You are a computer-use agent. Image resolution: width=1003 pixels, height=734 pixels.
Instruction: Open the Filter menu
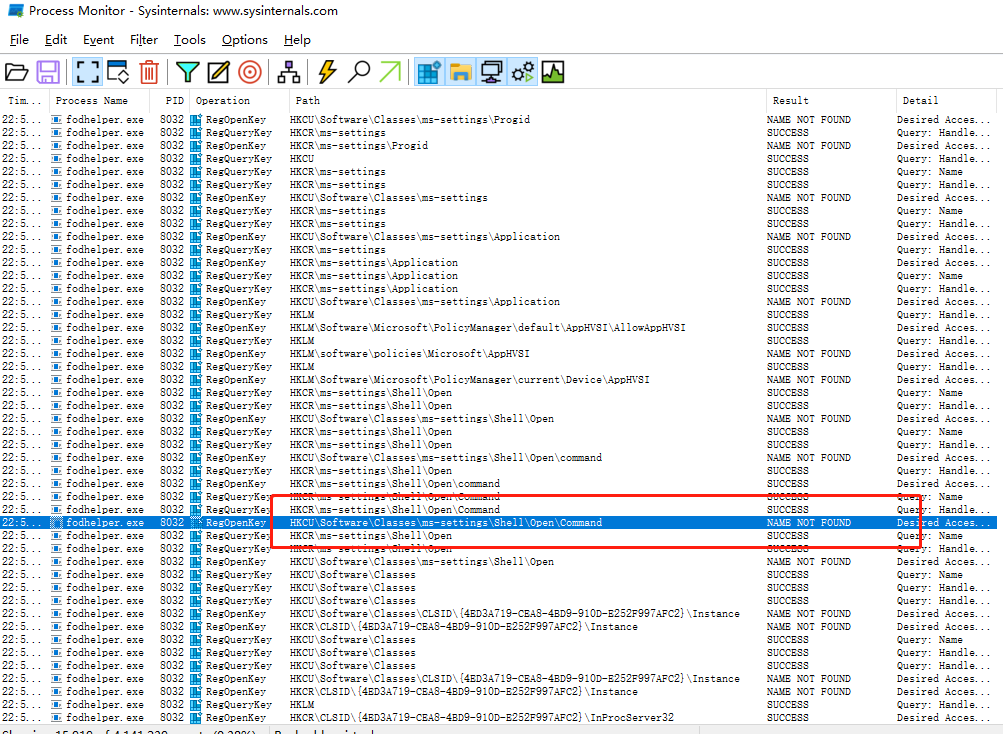143,40
